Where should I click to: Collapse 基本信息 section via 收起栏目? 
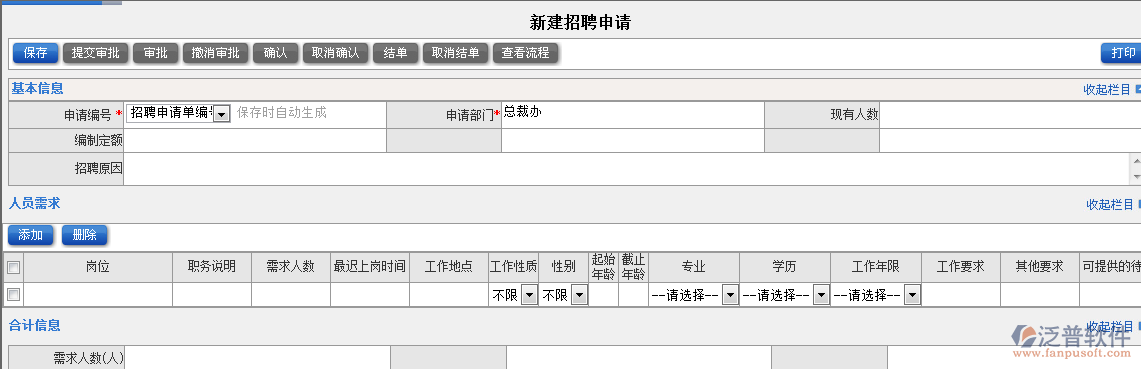[1107, 90]
